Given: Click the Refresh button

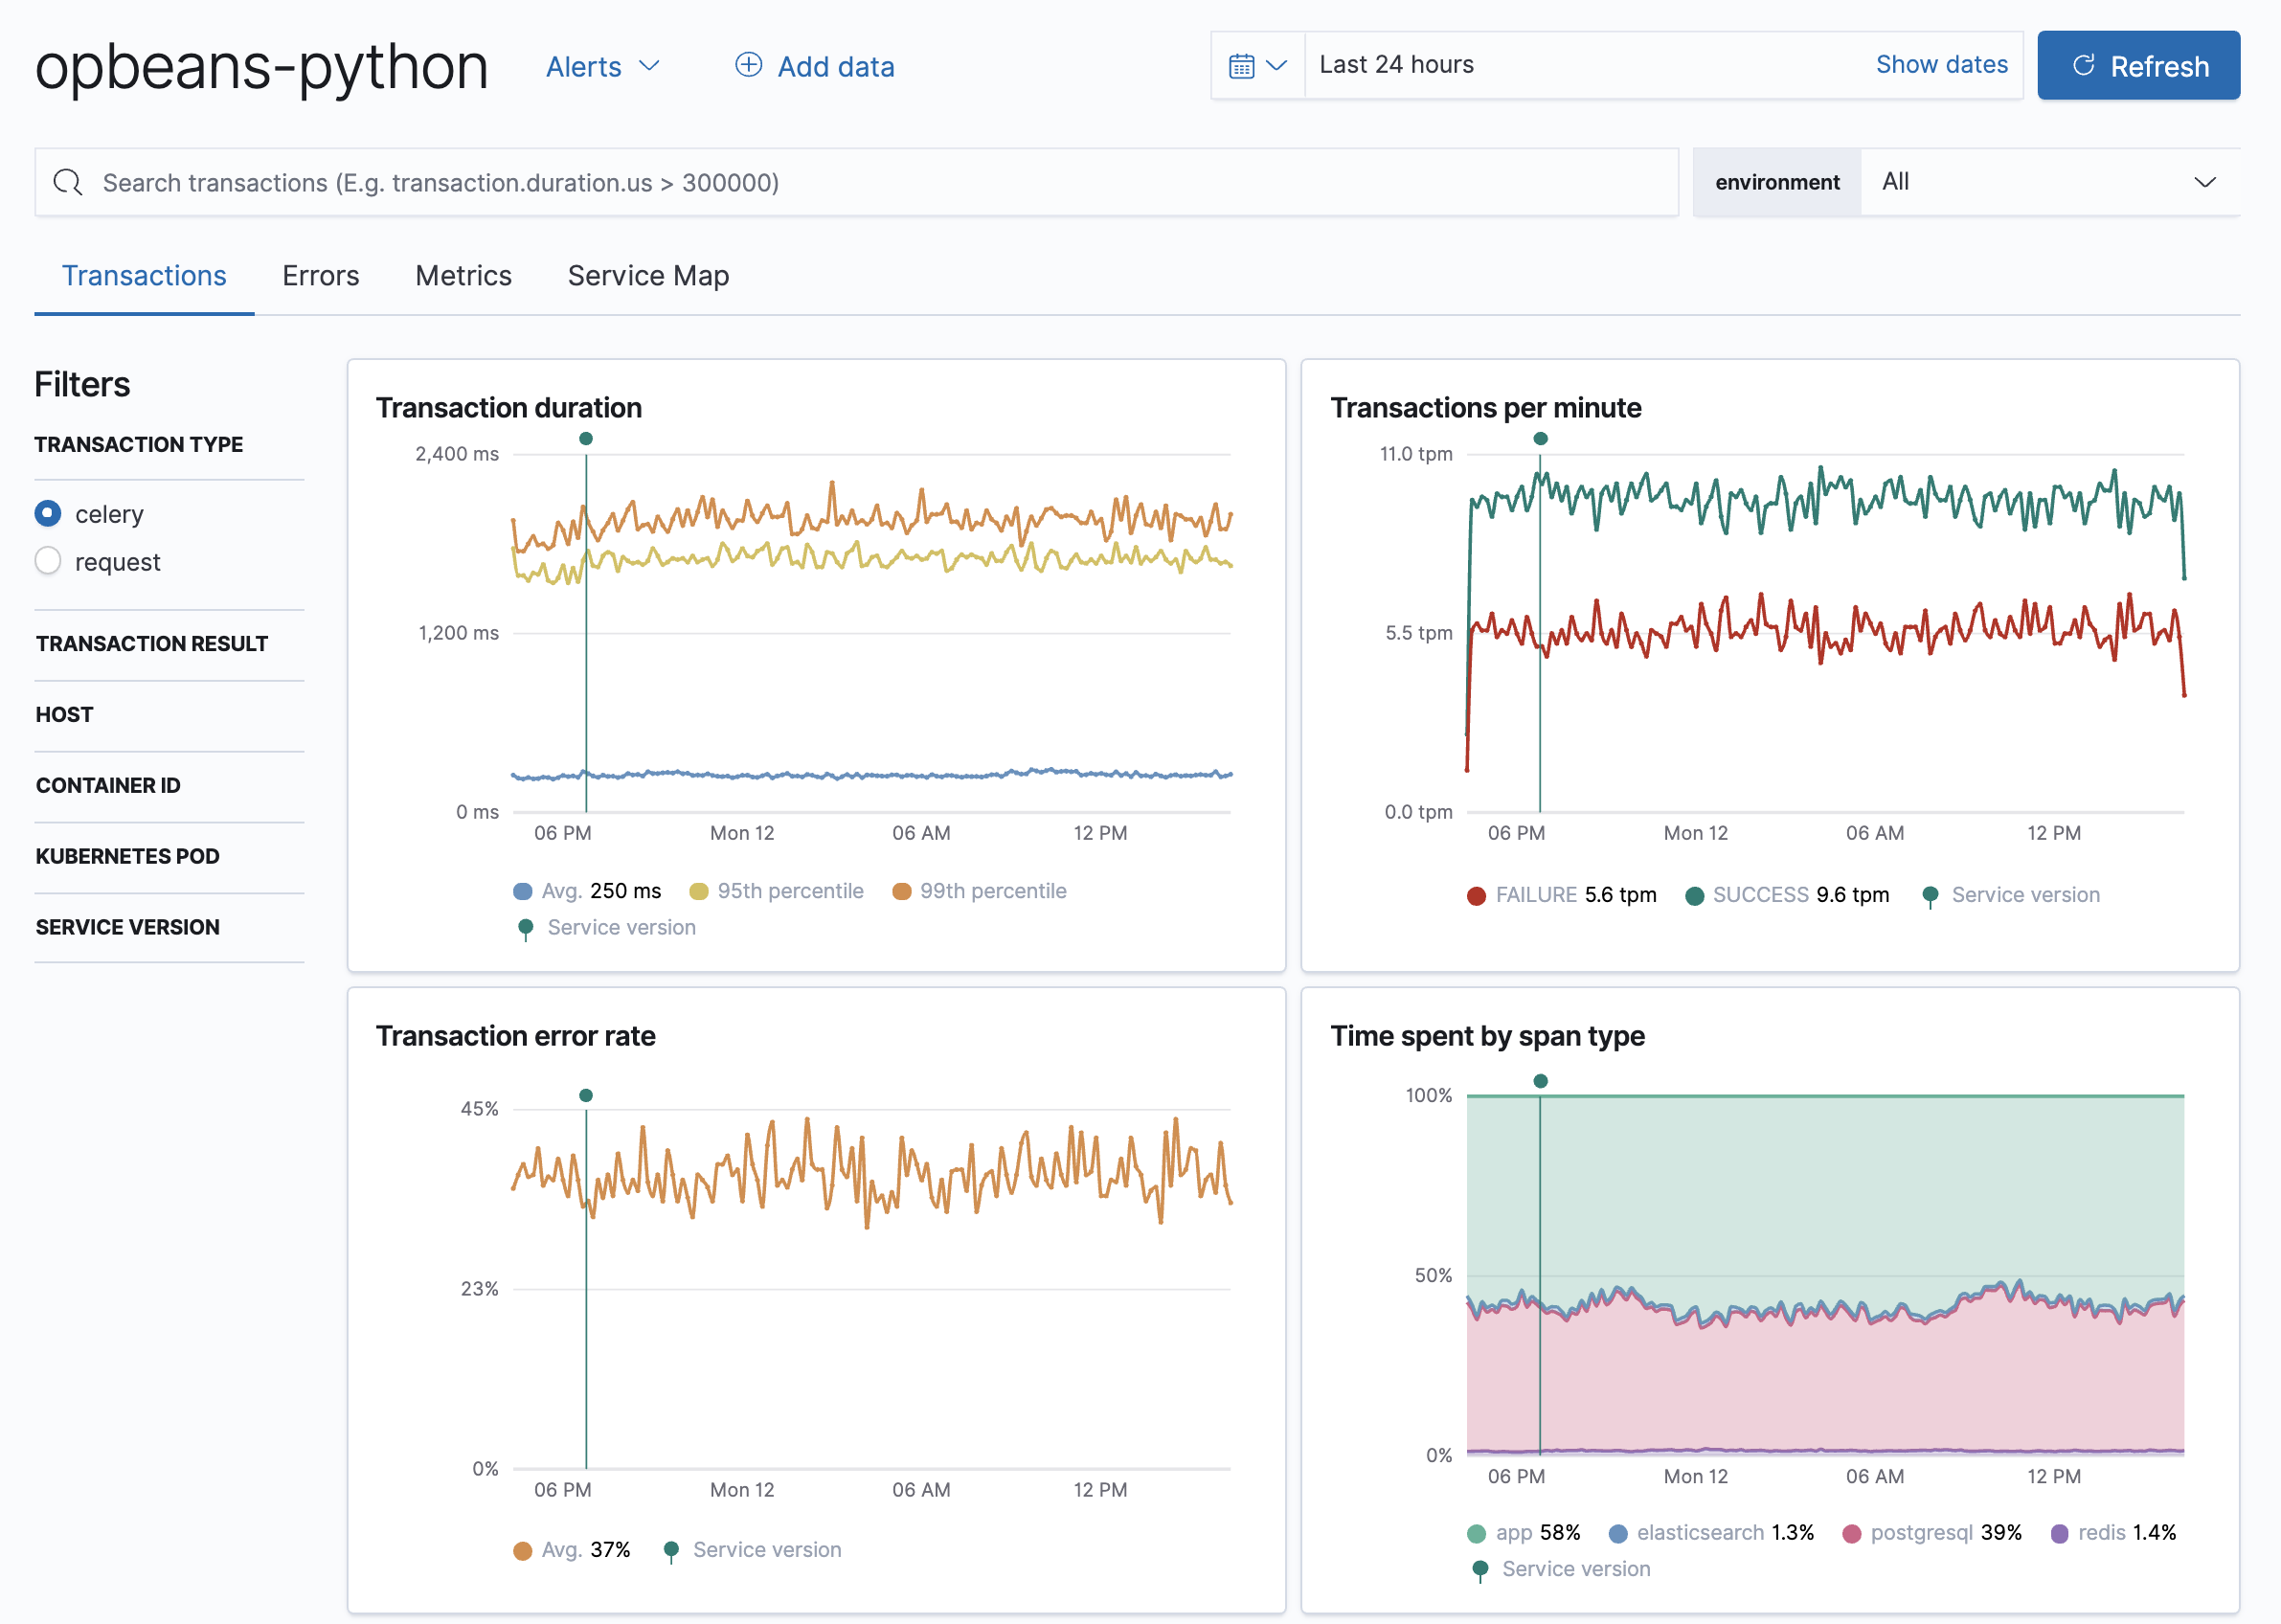Looking at the screenshot, I should 2139,66.
